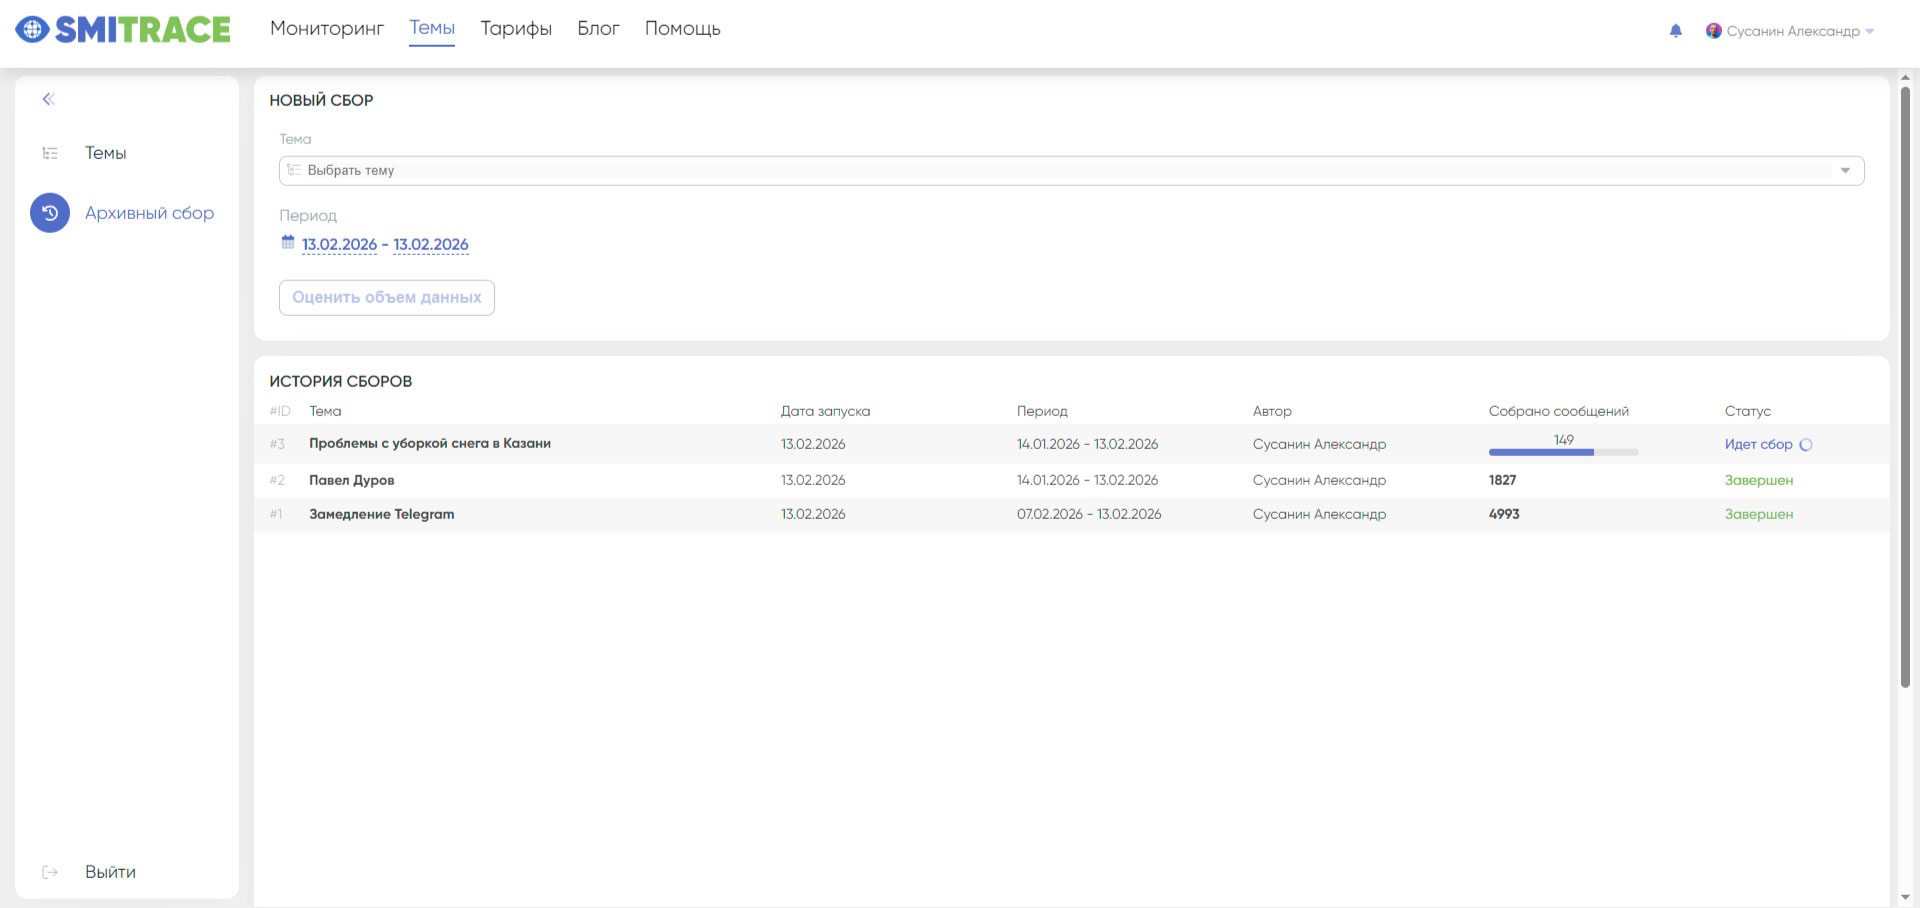Screen dimensions: 1920x908
Task: Open the Павел Дуров collection row
Action: 352,480
